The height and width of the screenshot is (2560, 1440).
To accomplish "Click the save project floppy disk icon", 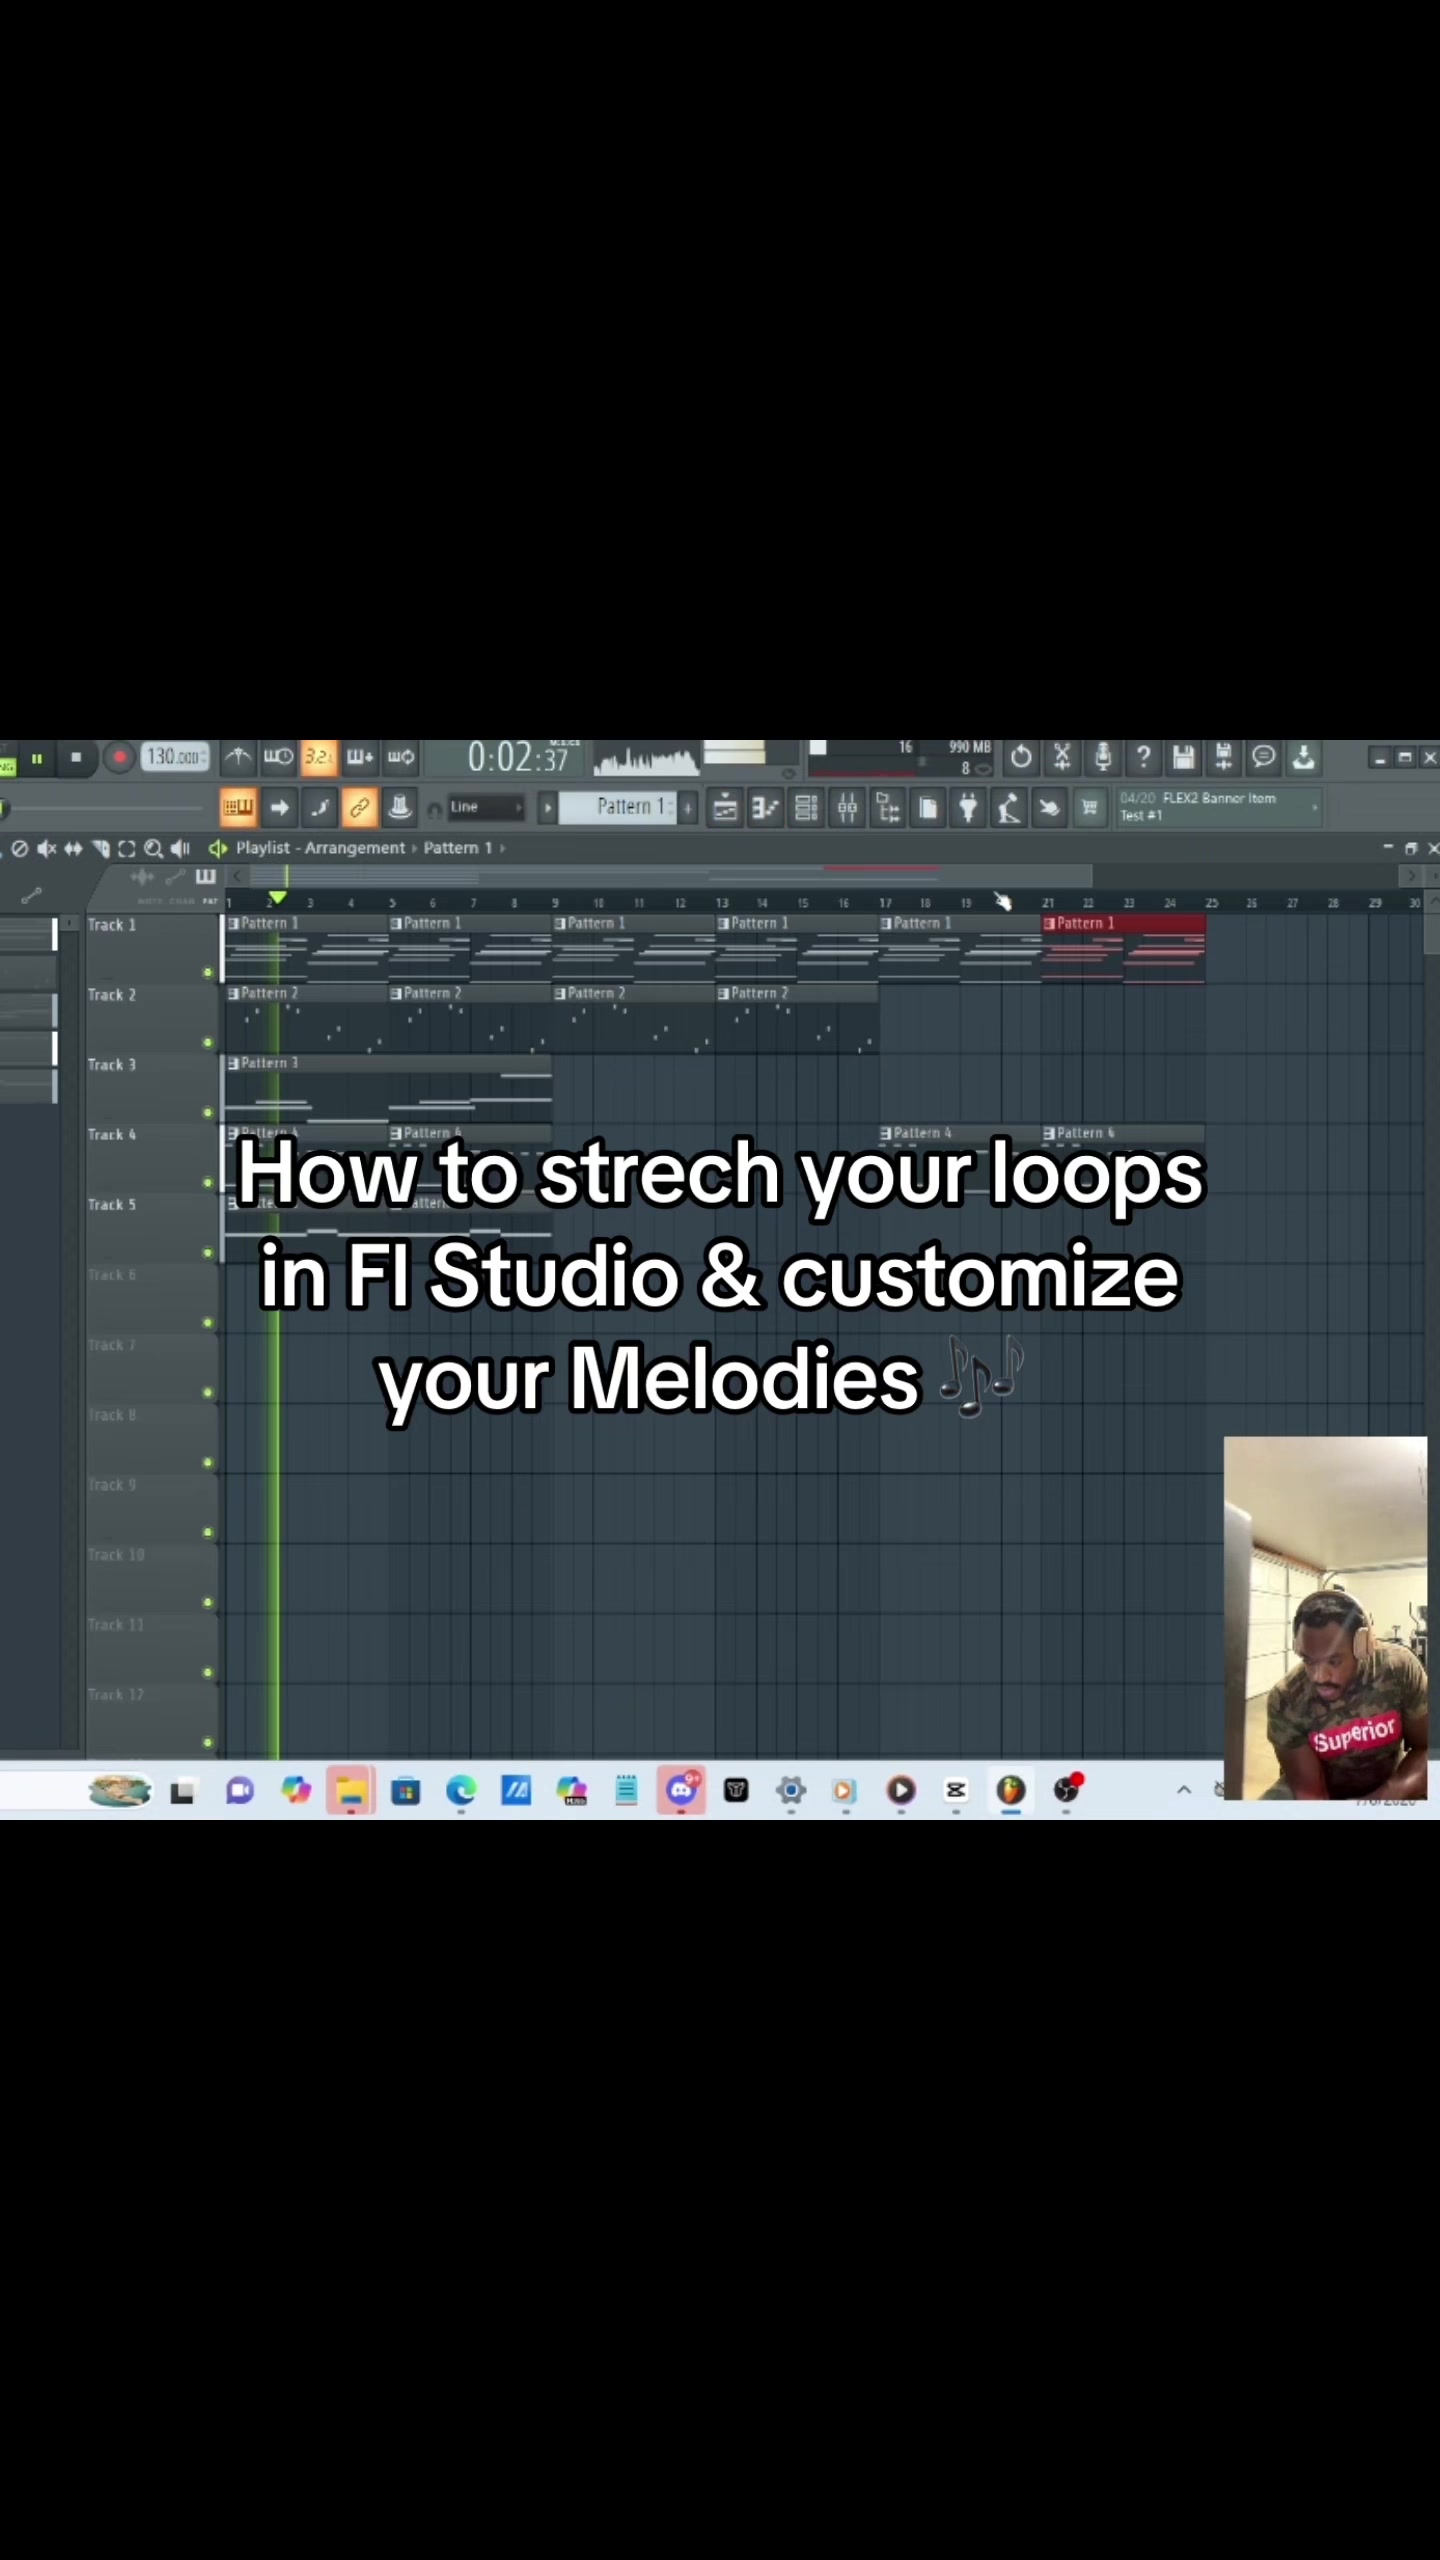I will tap(1184, 757).
